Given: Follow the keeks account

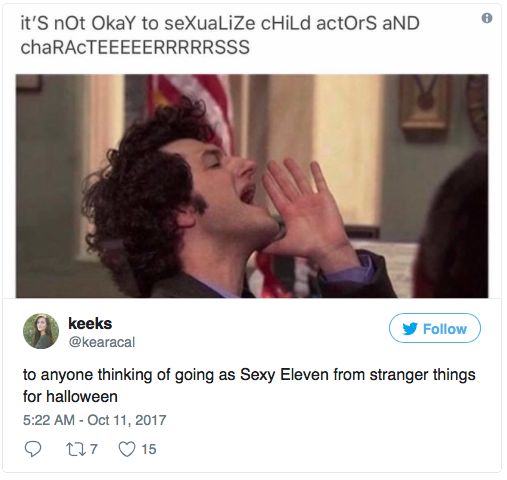Looking at the screenshot, I should click(x=435, y=328).
